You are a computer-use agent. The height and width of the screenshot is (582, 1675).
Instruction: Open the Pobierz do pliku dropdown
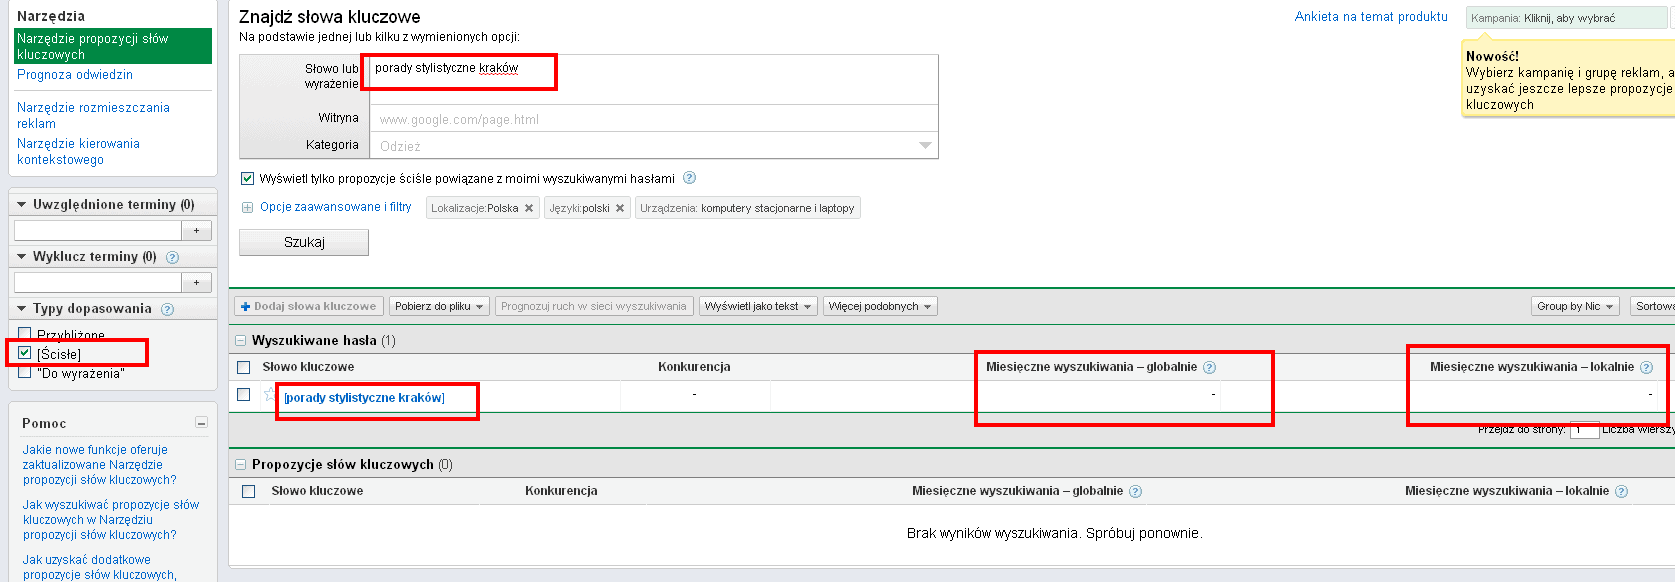438,306
